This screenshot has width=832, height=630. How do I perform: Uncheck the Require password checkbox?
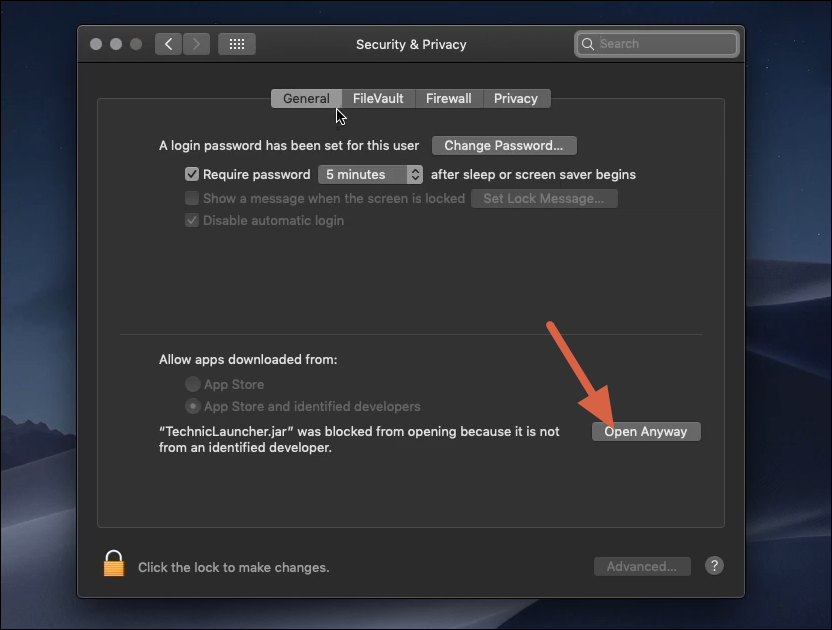pyautogui.click(x=191, y=174)
